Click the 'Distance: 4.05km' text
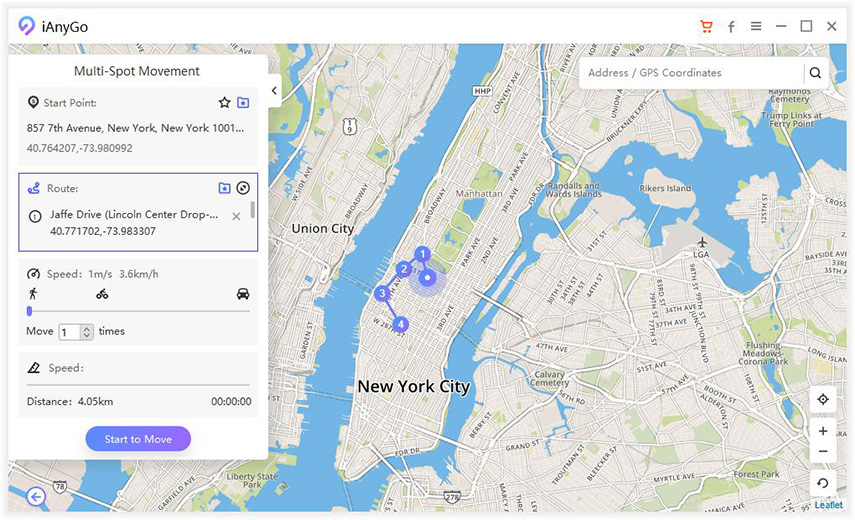This screenshot has width=855, height=520. [70, 402]
